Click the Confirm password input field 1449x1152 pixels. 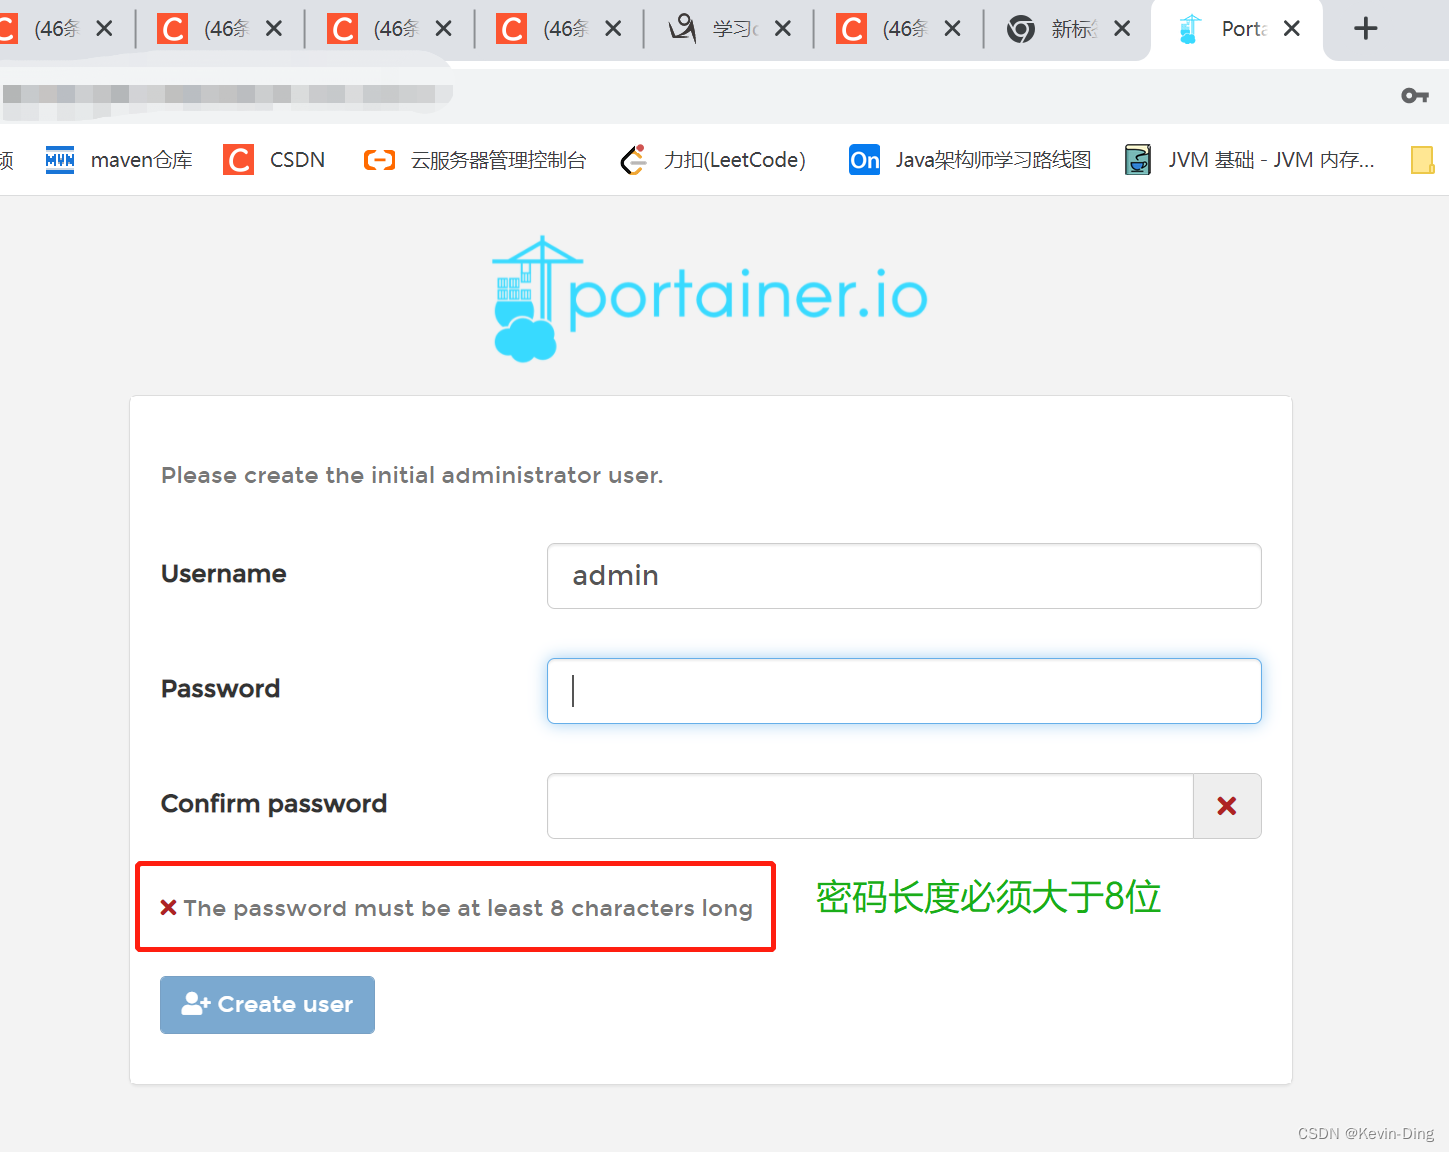(870, 806)
